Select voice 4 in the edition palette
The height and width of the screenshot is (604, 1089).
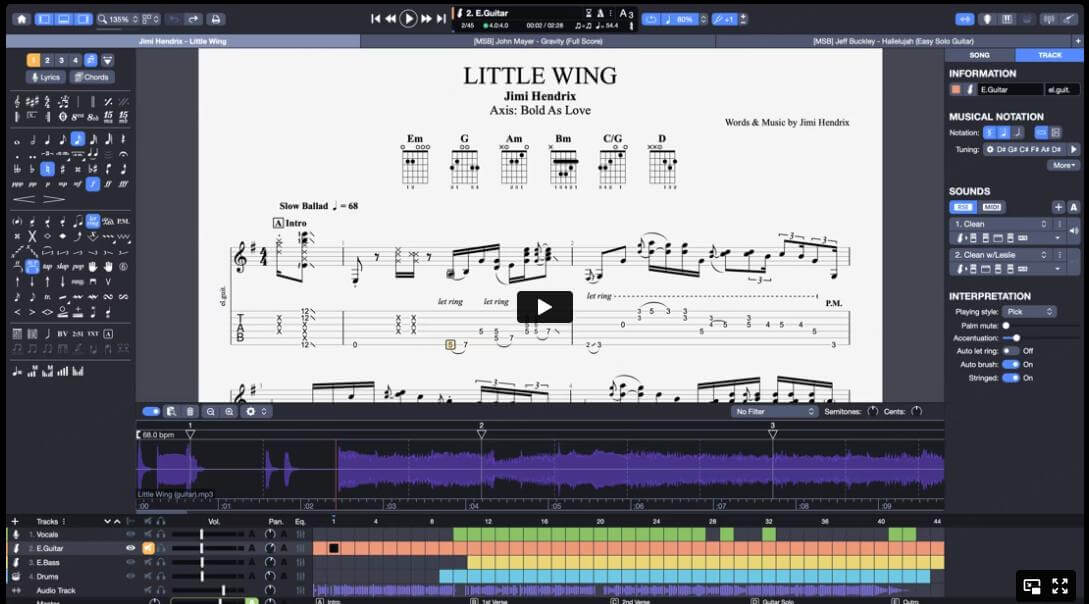tap(76, 60)
